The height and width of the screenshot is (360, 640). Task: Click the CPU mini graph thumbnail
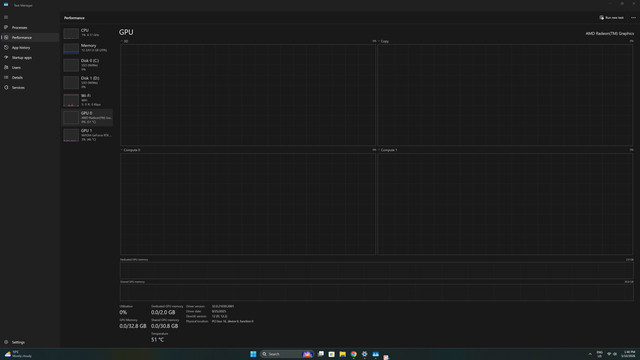pyautogui.click(x=71, y=33)
